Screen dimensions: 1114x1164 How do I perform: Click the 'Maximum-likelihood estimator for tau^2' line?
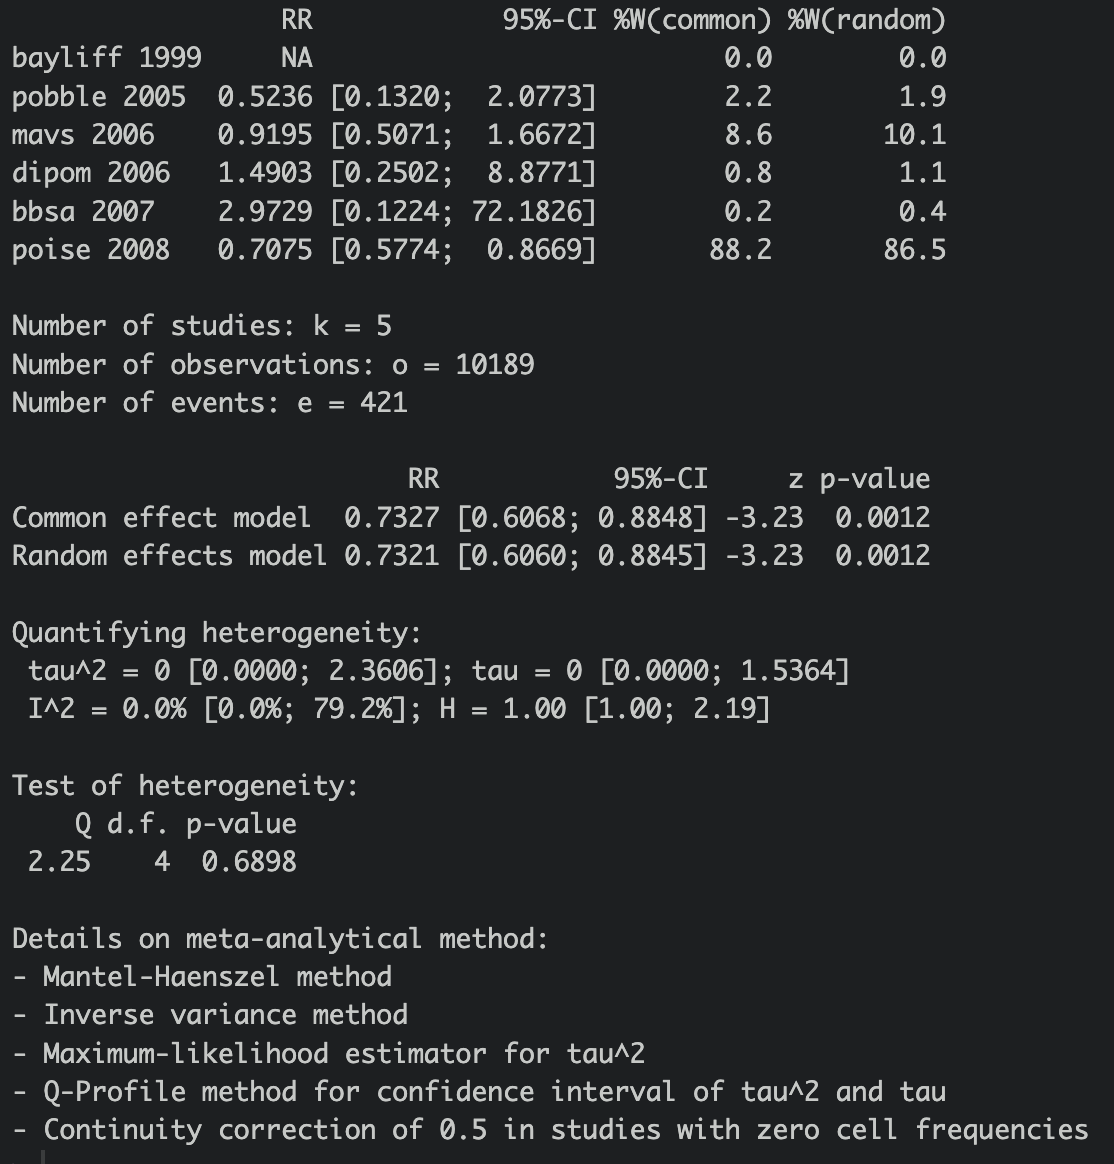[x=329, y=1053]
